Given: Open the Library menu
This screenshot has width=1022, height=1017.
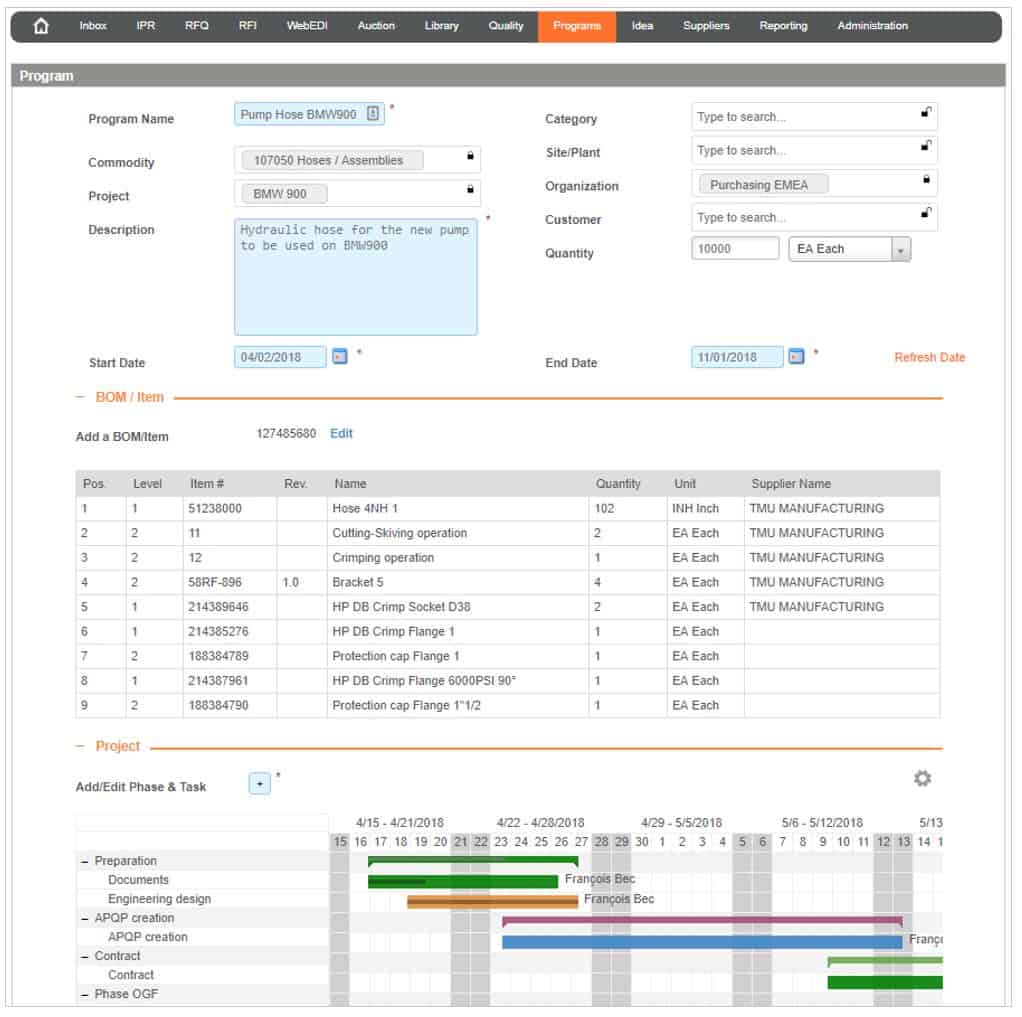Looking at the screenshot, I should [444, 26].
